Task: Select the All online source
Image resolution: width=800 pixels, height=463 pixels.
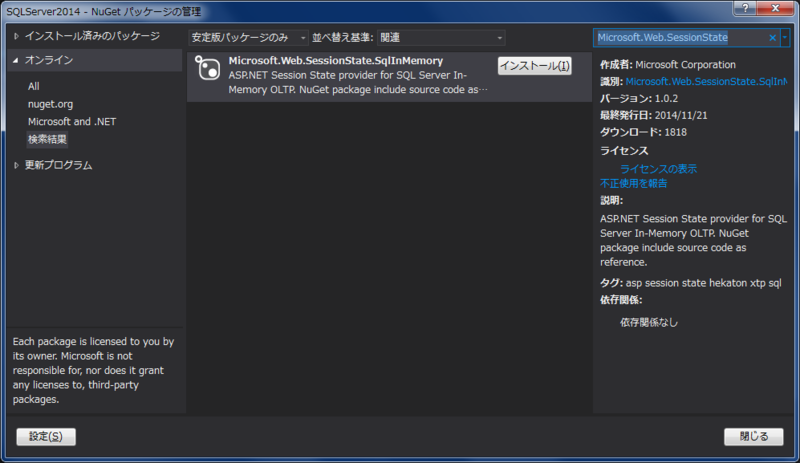Action: (34, 86)
